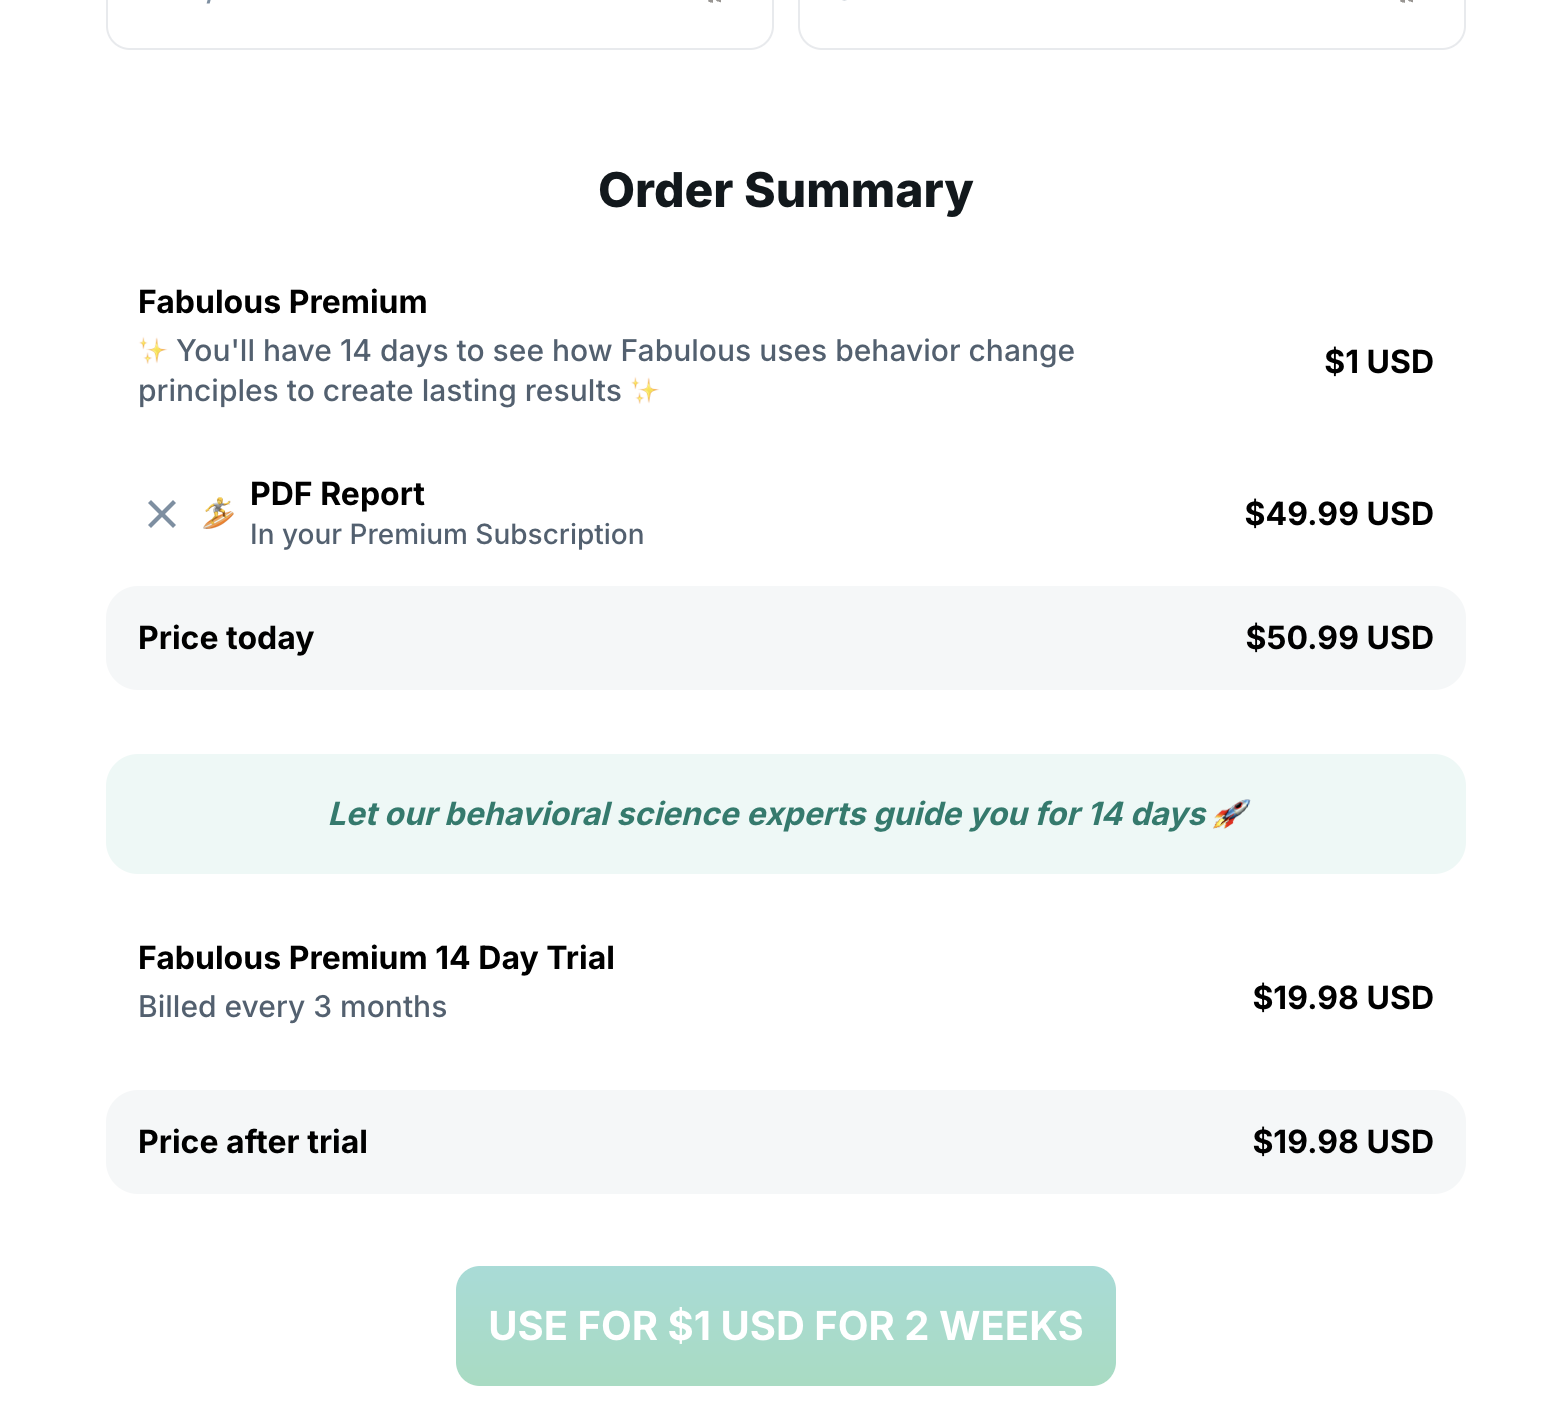1560x1428 pixels.
Task: Click the PDF Report item title
Action: click(337, 494)
